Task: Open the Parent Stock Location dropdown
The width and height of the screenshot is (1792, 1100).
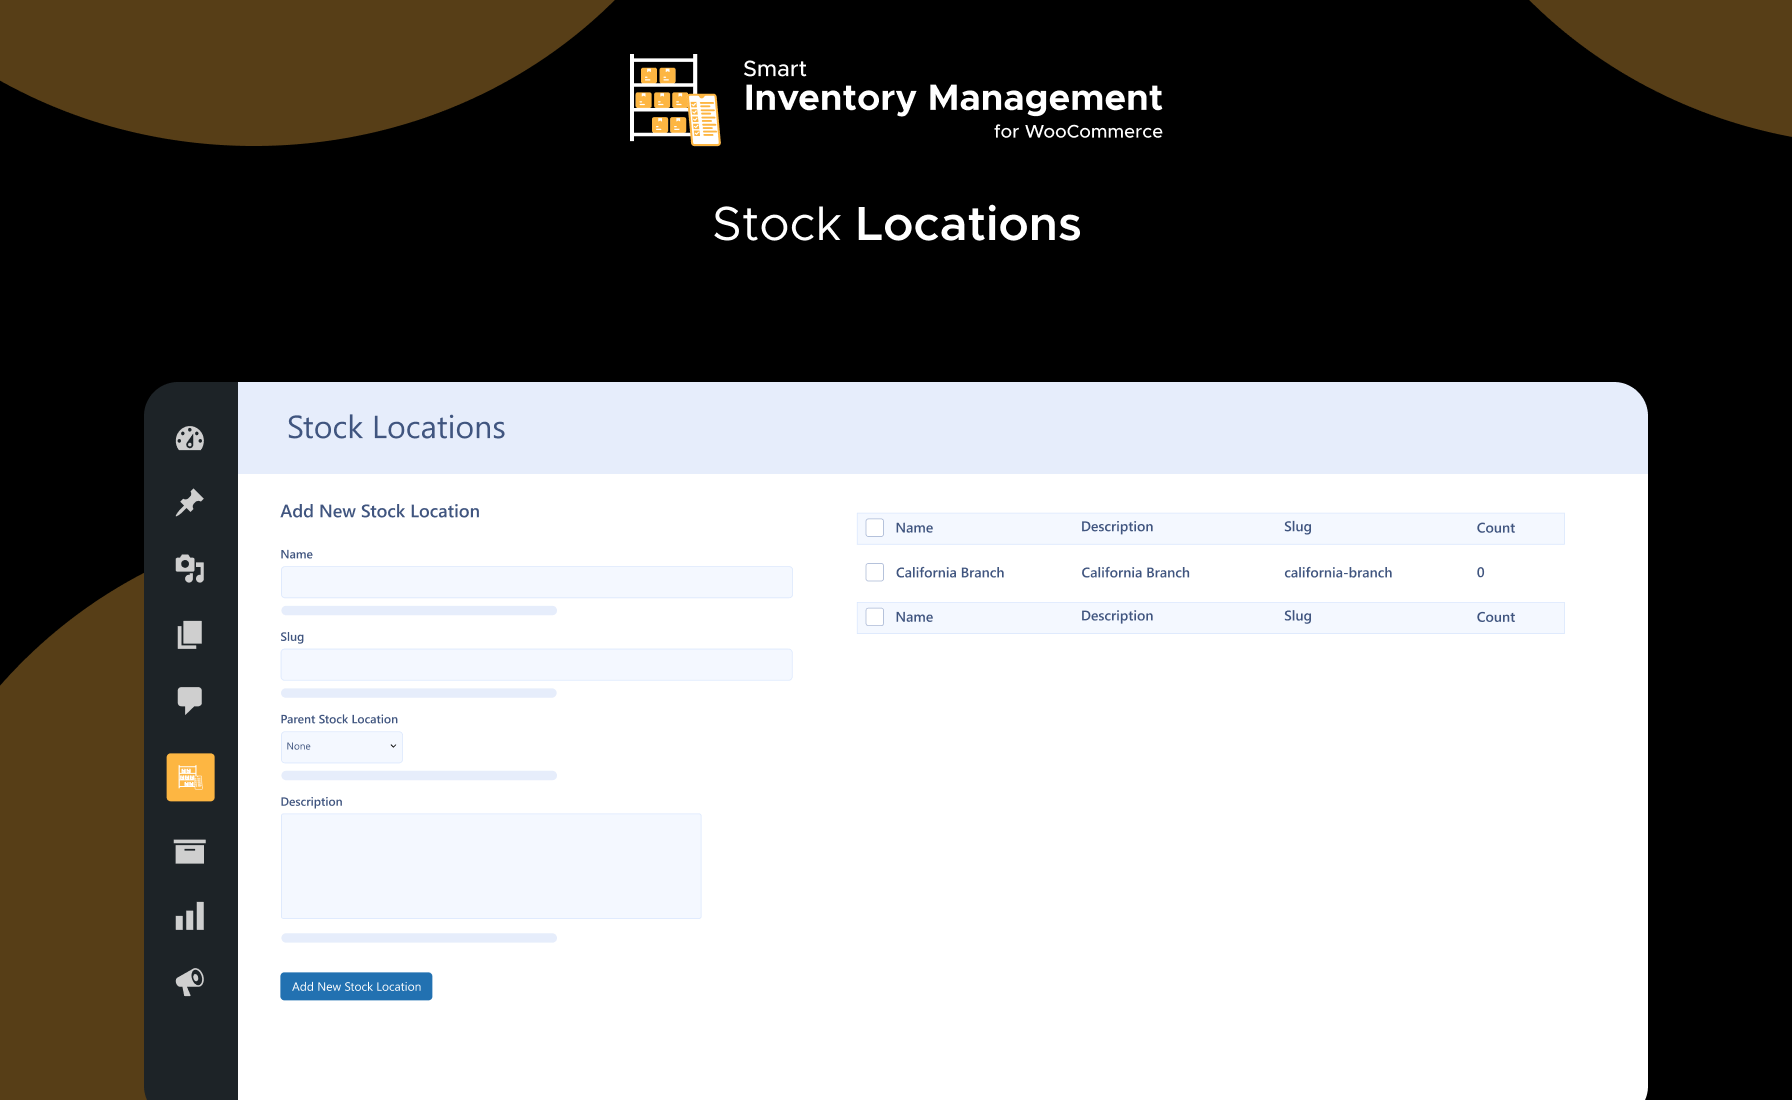Action: [341, 746]
